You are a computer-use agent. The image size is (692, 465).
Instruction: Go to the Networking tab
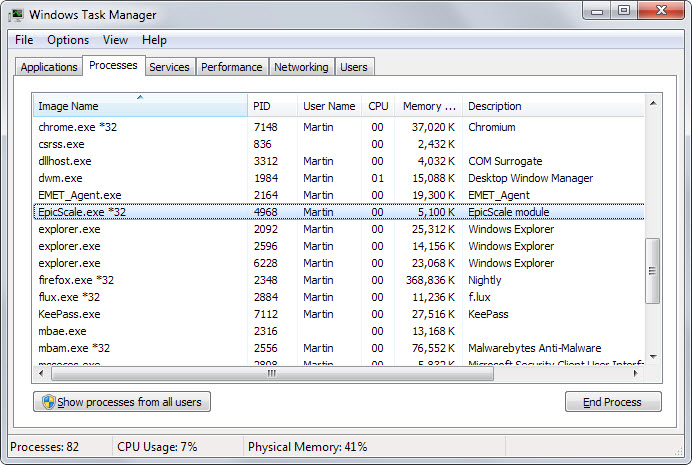click(301, 67)
